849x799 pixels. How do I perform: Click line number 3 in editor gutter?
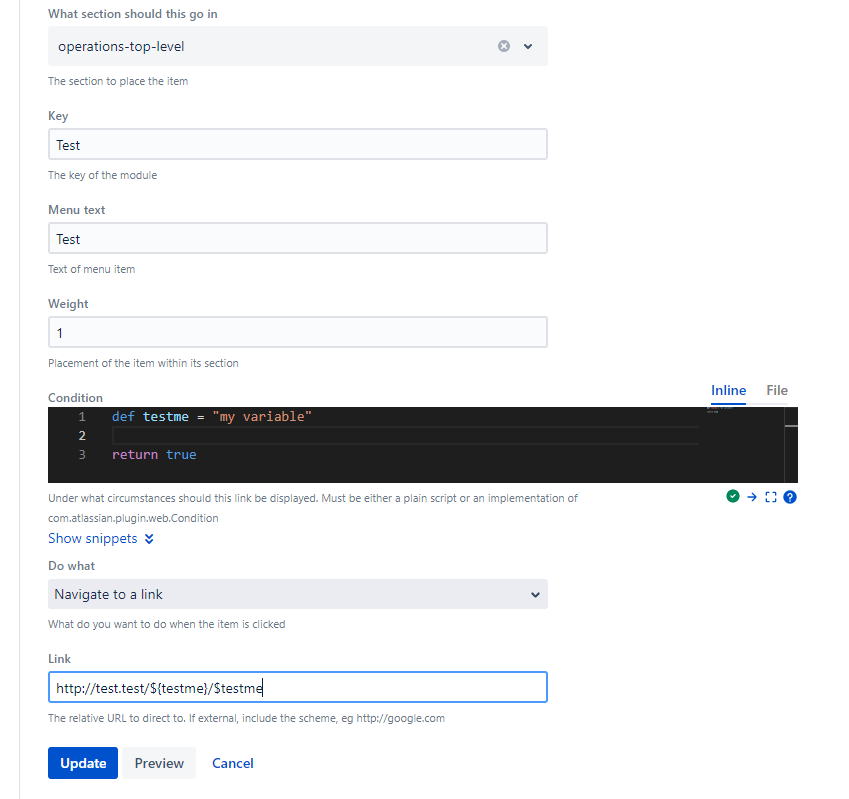pos(82,455)
